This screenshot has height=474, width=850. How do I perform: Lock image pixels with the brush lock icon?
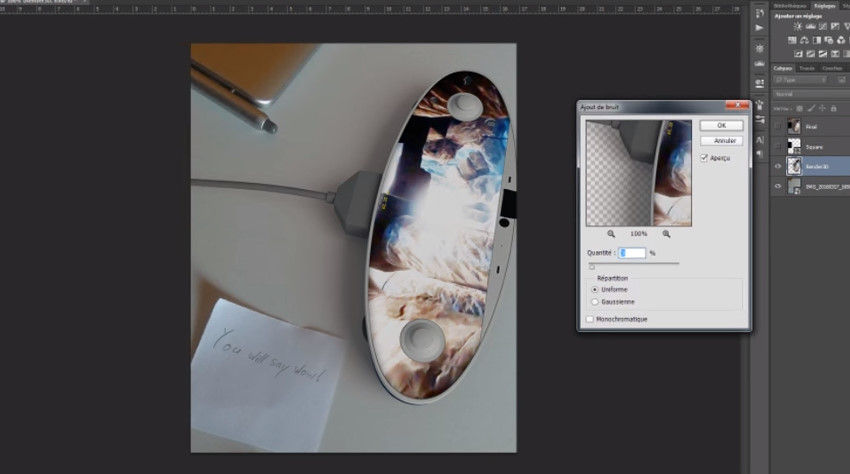(812, 108)
